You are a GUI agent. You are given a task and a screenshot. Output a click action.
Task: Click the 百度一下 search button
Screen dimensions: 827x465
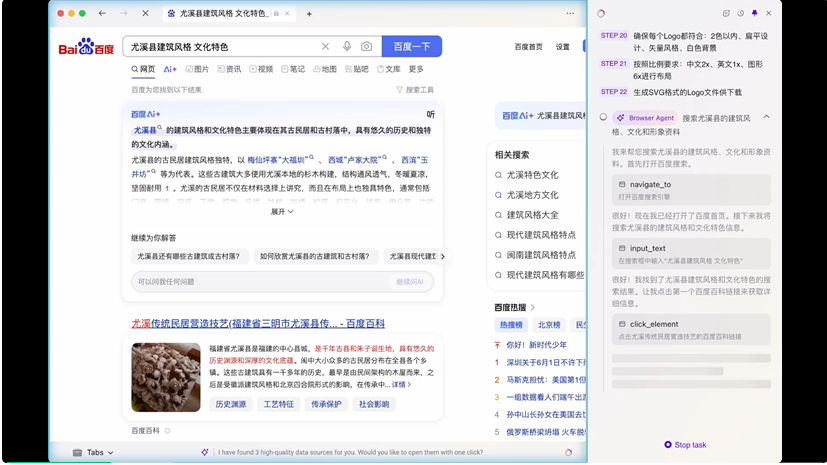point(412,46)
